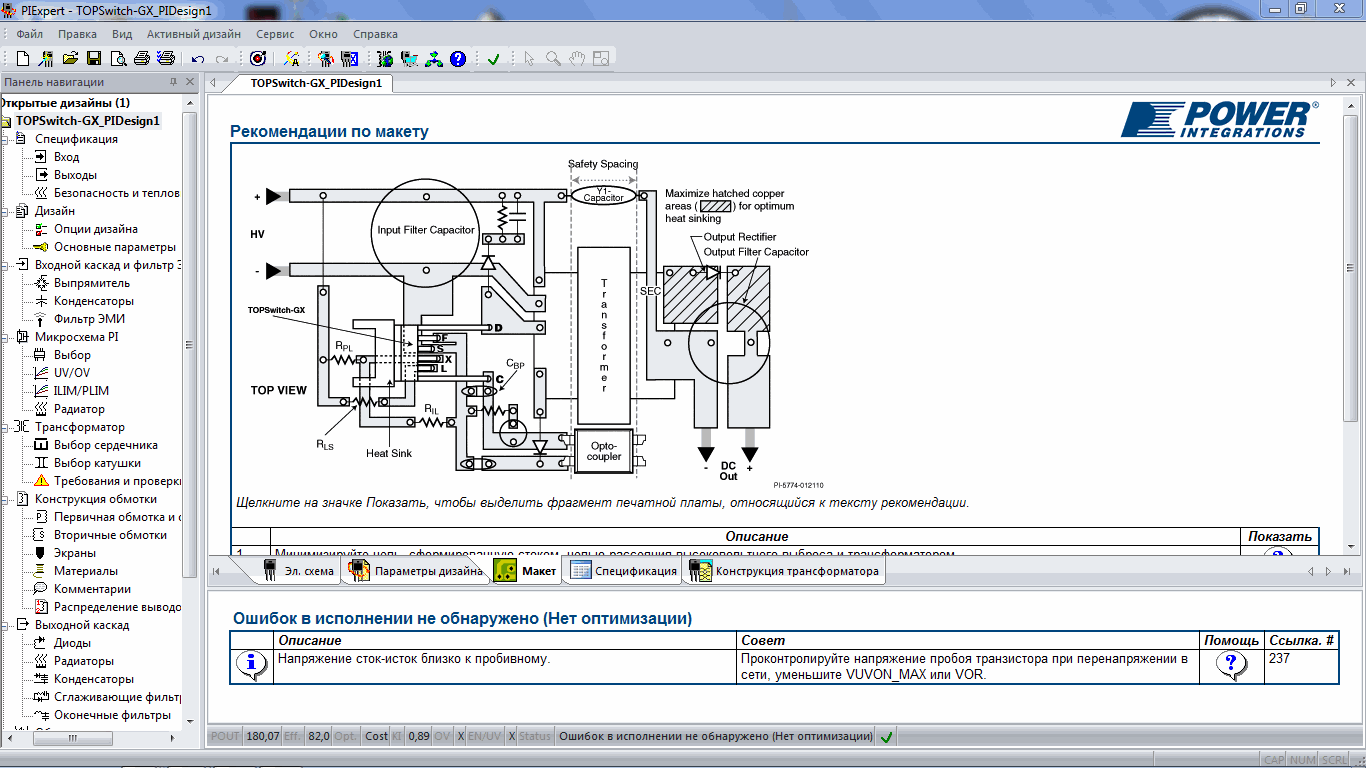Open a file with the folder icon
The image size is (1366, 768).
point(70,59)
